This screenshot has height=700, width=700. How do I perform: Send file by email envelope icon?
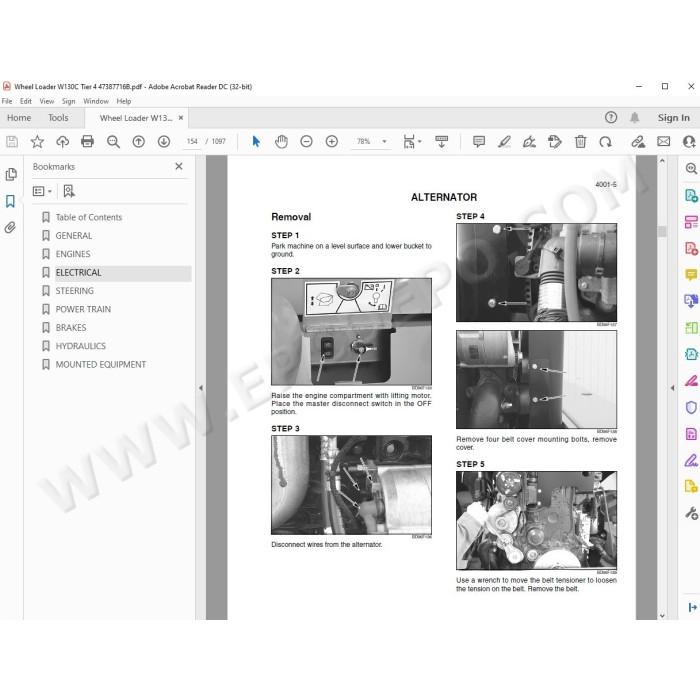tap(663, 142)
